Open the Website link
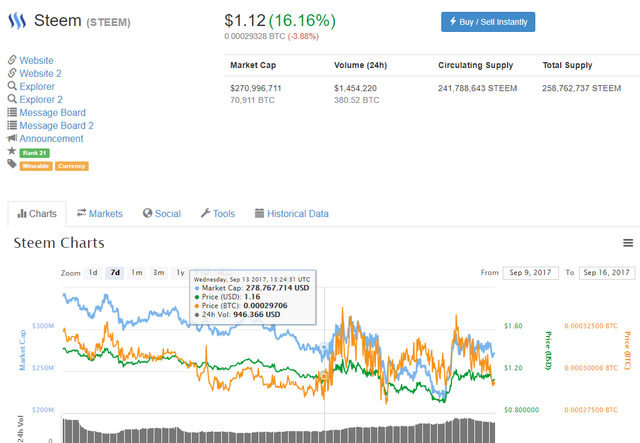This screenshot has width=640, height=443. pyautogui.click(x=36, y=60)
